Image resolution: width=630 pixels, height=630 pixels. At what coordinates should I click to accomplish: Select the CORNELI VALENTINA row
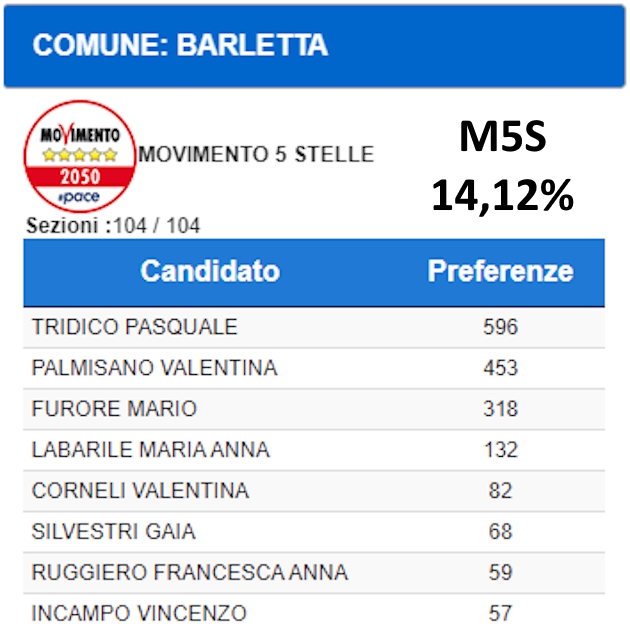314,491
